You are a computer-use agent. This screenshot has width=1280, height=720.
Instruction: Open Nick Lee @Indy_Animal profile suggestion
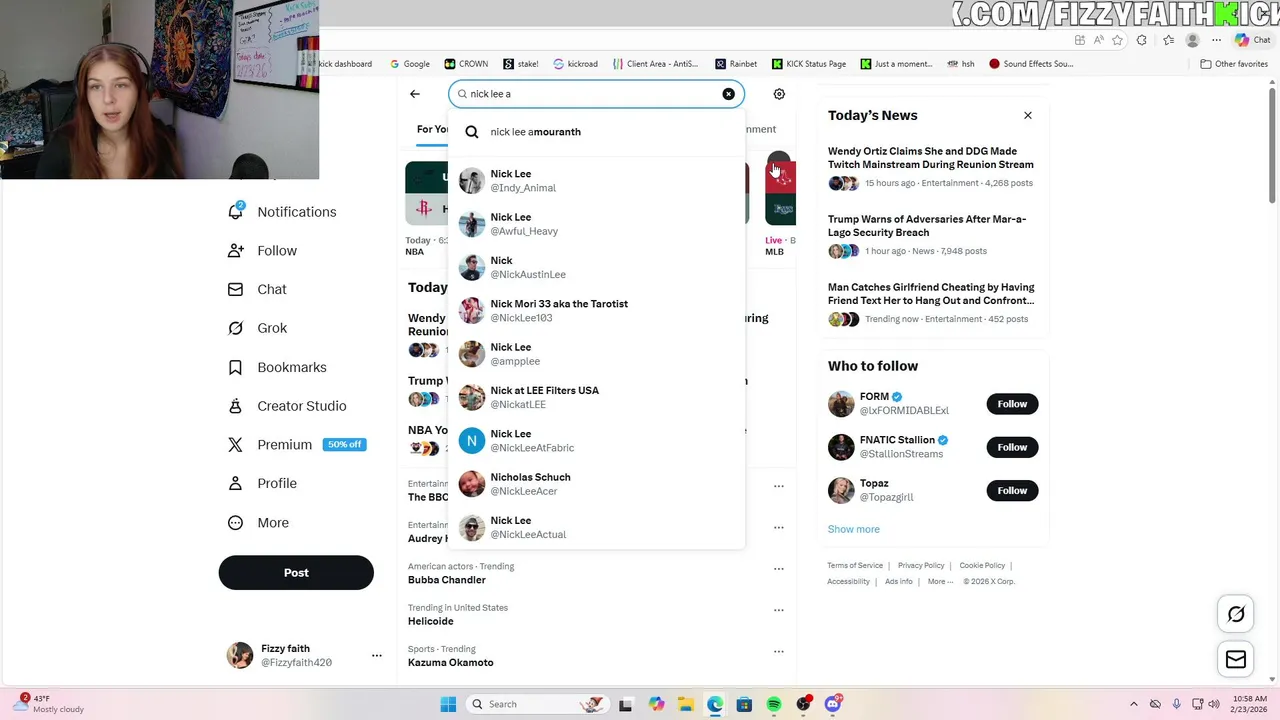pos(596,181)
